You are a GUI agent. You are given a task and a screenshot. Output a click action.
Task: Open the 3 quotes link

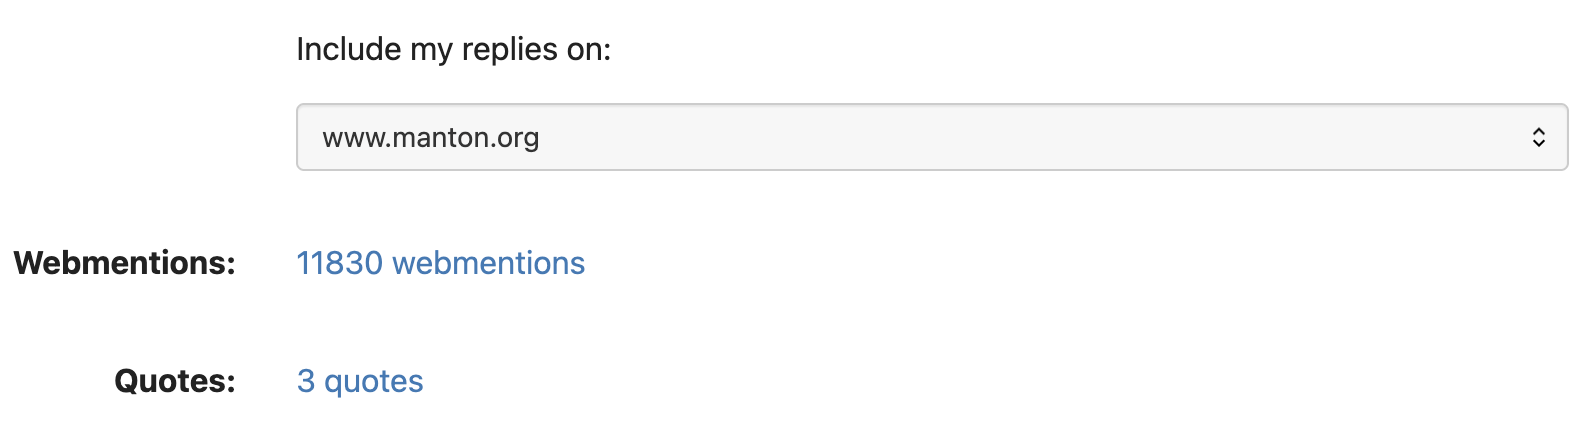coord(360,381)
